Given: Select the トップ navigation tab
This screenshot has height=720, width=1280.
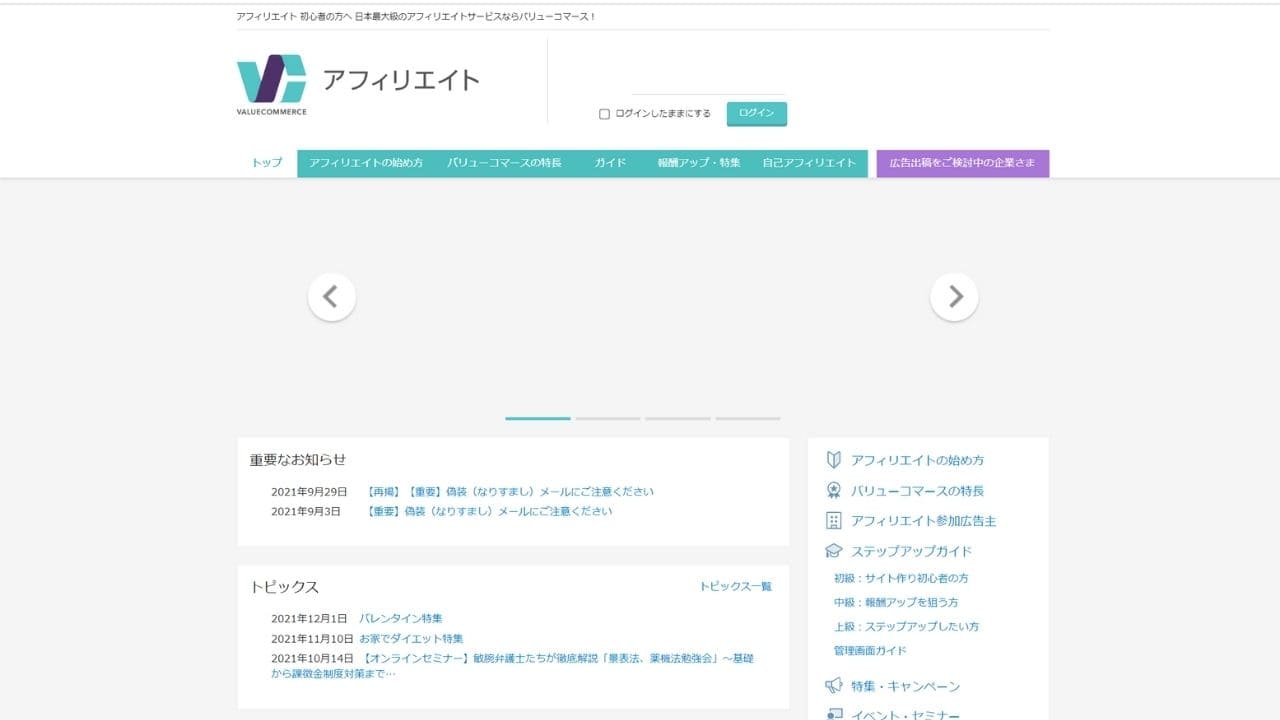Looking at the screenshot, I should tap(267, 163).
